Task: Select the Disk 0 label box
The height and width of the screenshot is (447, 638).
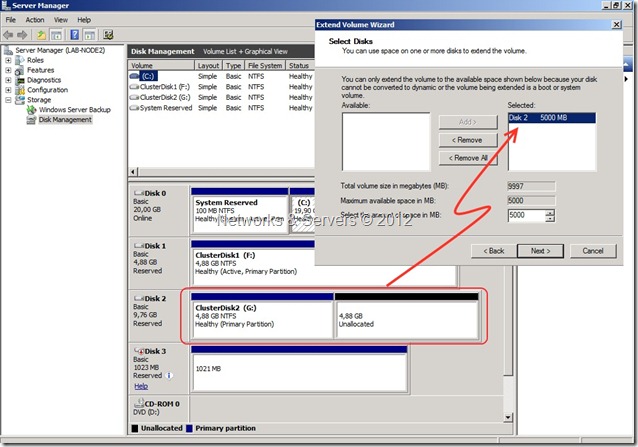Action: pyautogui.click(x=159, y=210)
